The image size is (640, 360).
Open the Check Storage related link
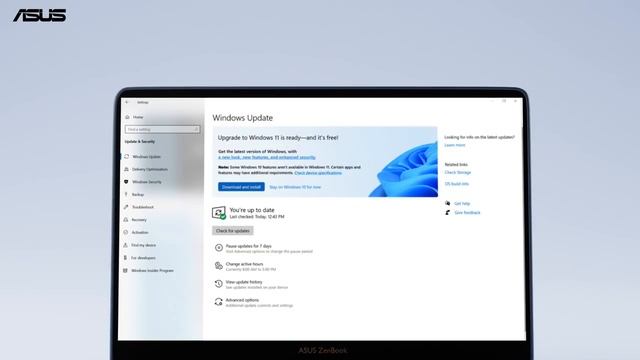point(458,173)
